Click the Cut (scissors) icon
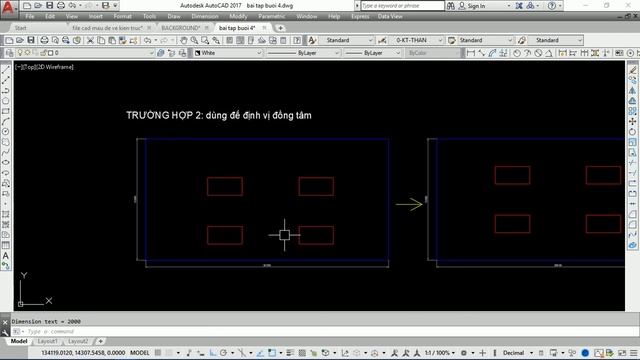 (x=90, y=40)
